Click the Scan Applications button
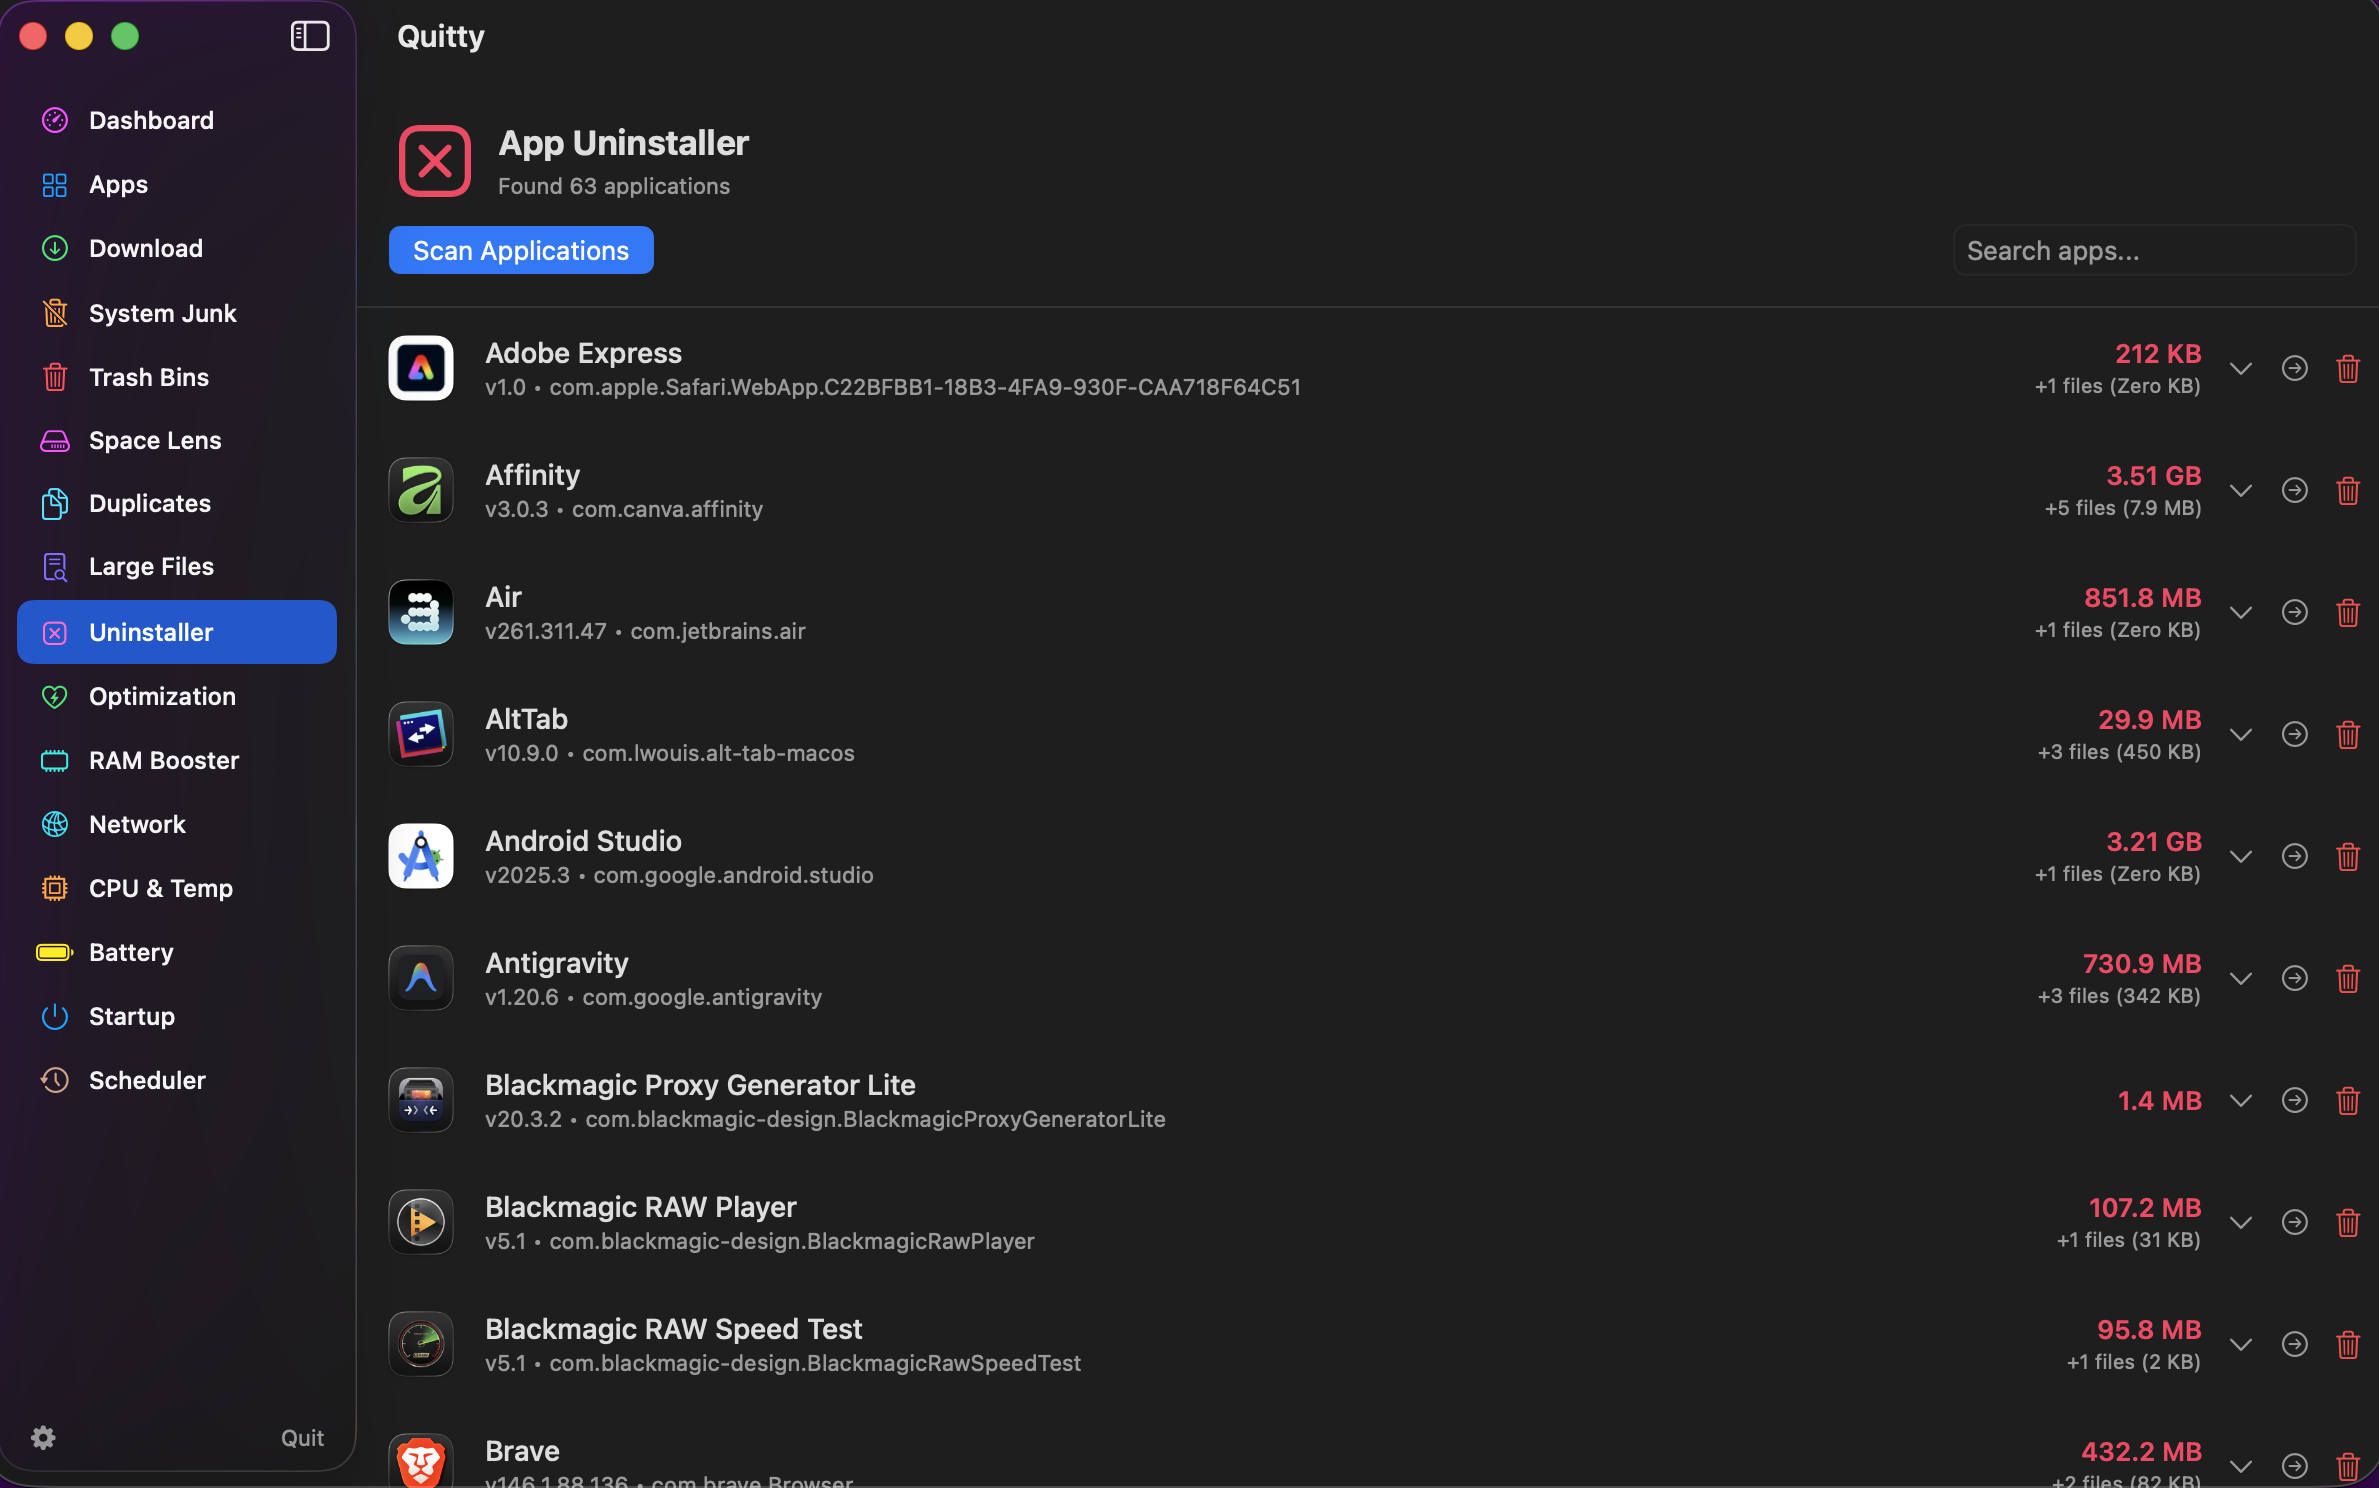The height and width of the screenshot is (1488, 2379). [521, 250]
